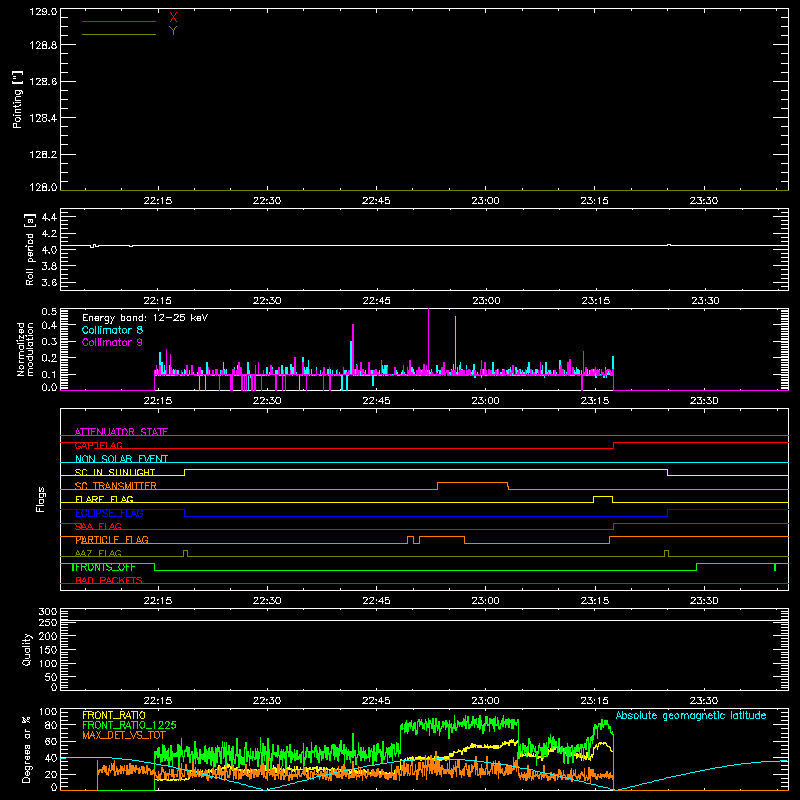The width and height of the screenshot is (800, 800).
Task: Click the 0.5 tick on modulation axis
Action: 49,312
